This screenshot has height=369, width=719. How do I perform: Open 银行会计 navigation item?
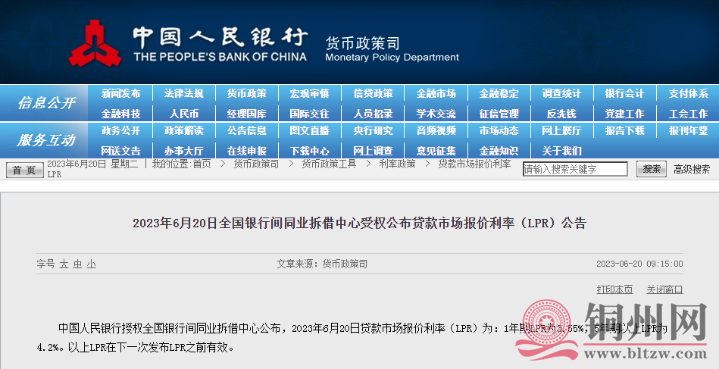click(625, 94)
